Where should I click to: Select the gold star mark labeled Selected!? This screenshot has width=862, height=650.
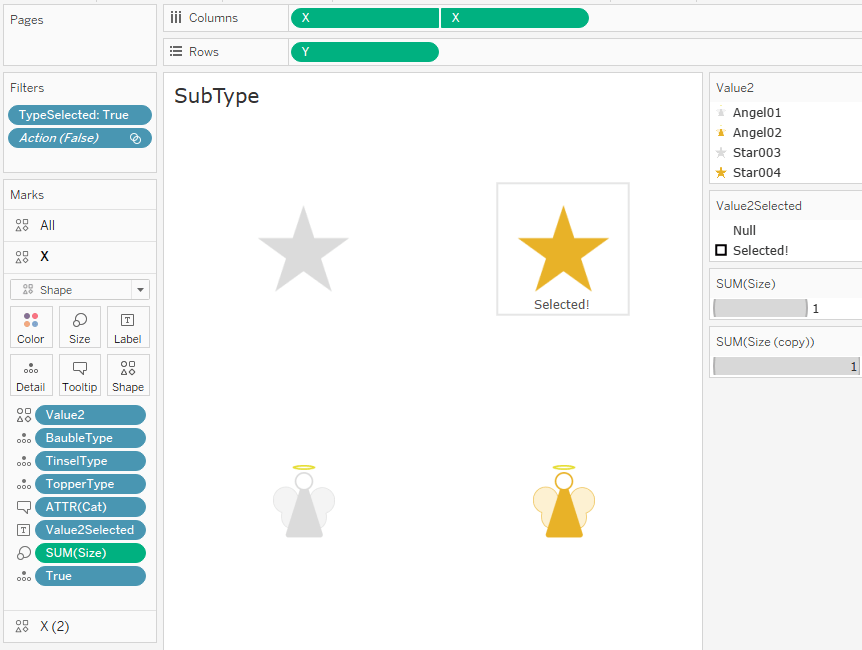563,250
